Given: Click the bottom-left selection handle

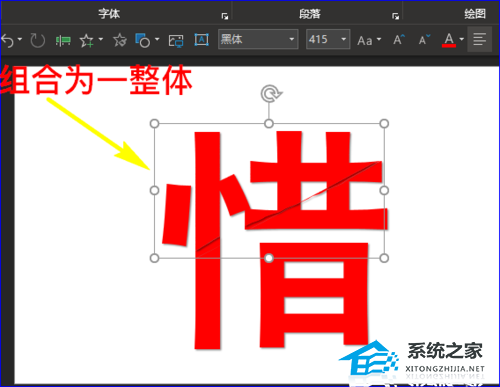Looking at the screenshot, I should click(154, 258).
